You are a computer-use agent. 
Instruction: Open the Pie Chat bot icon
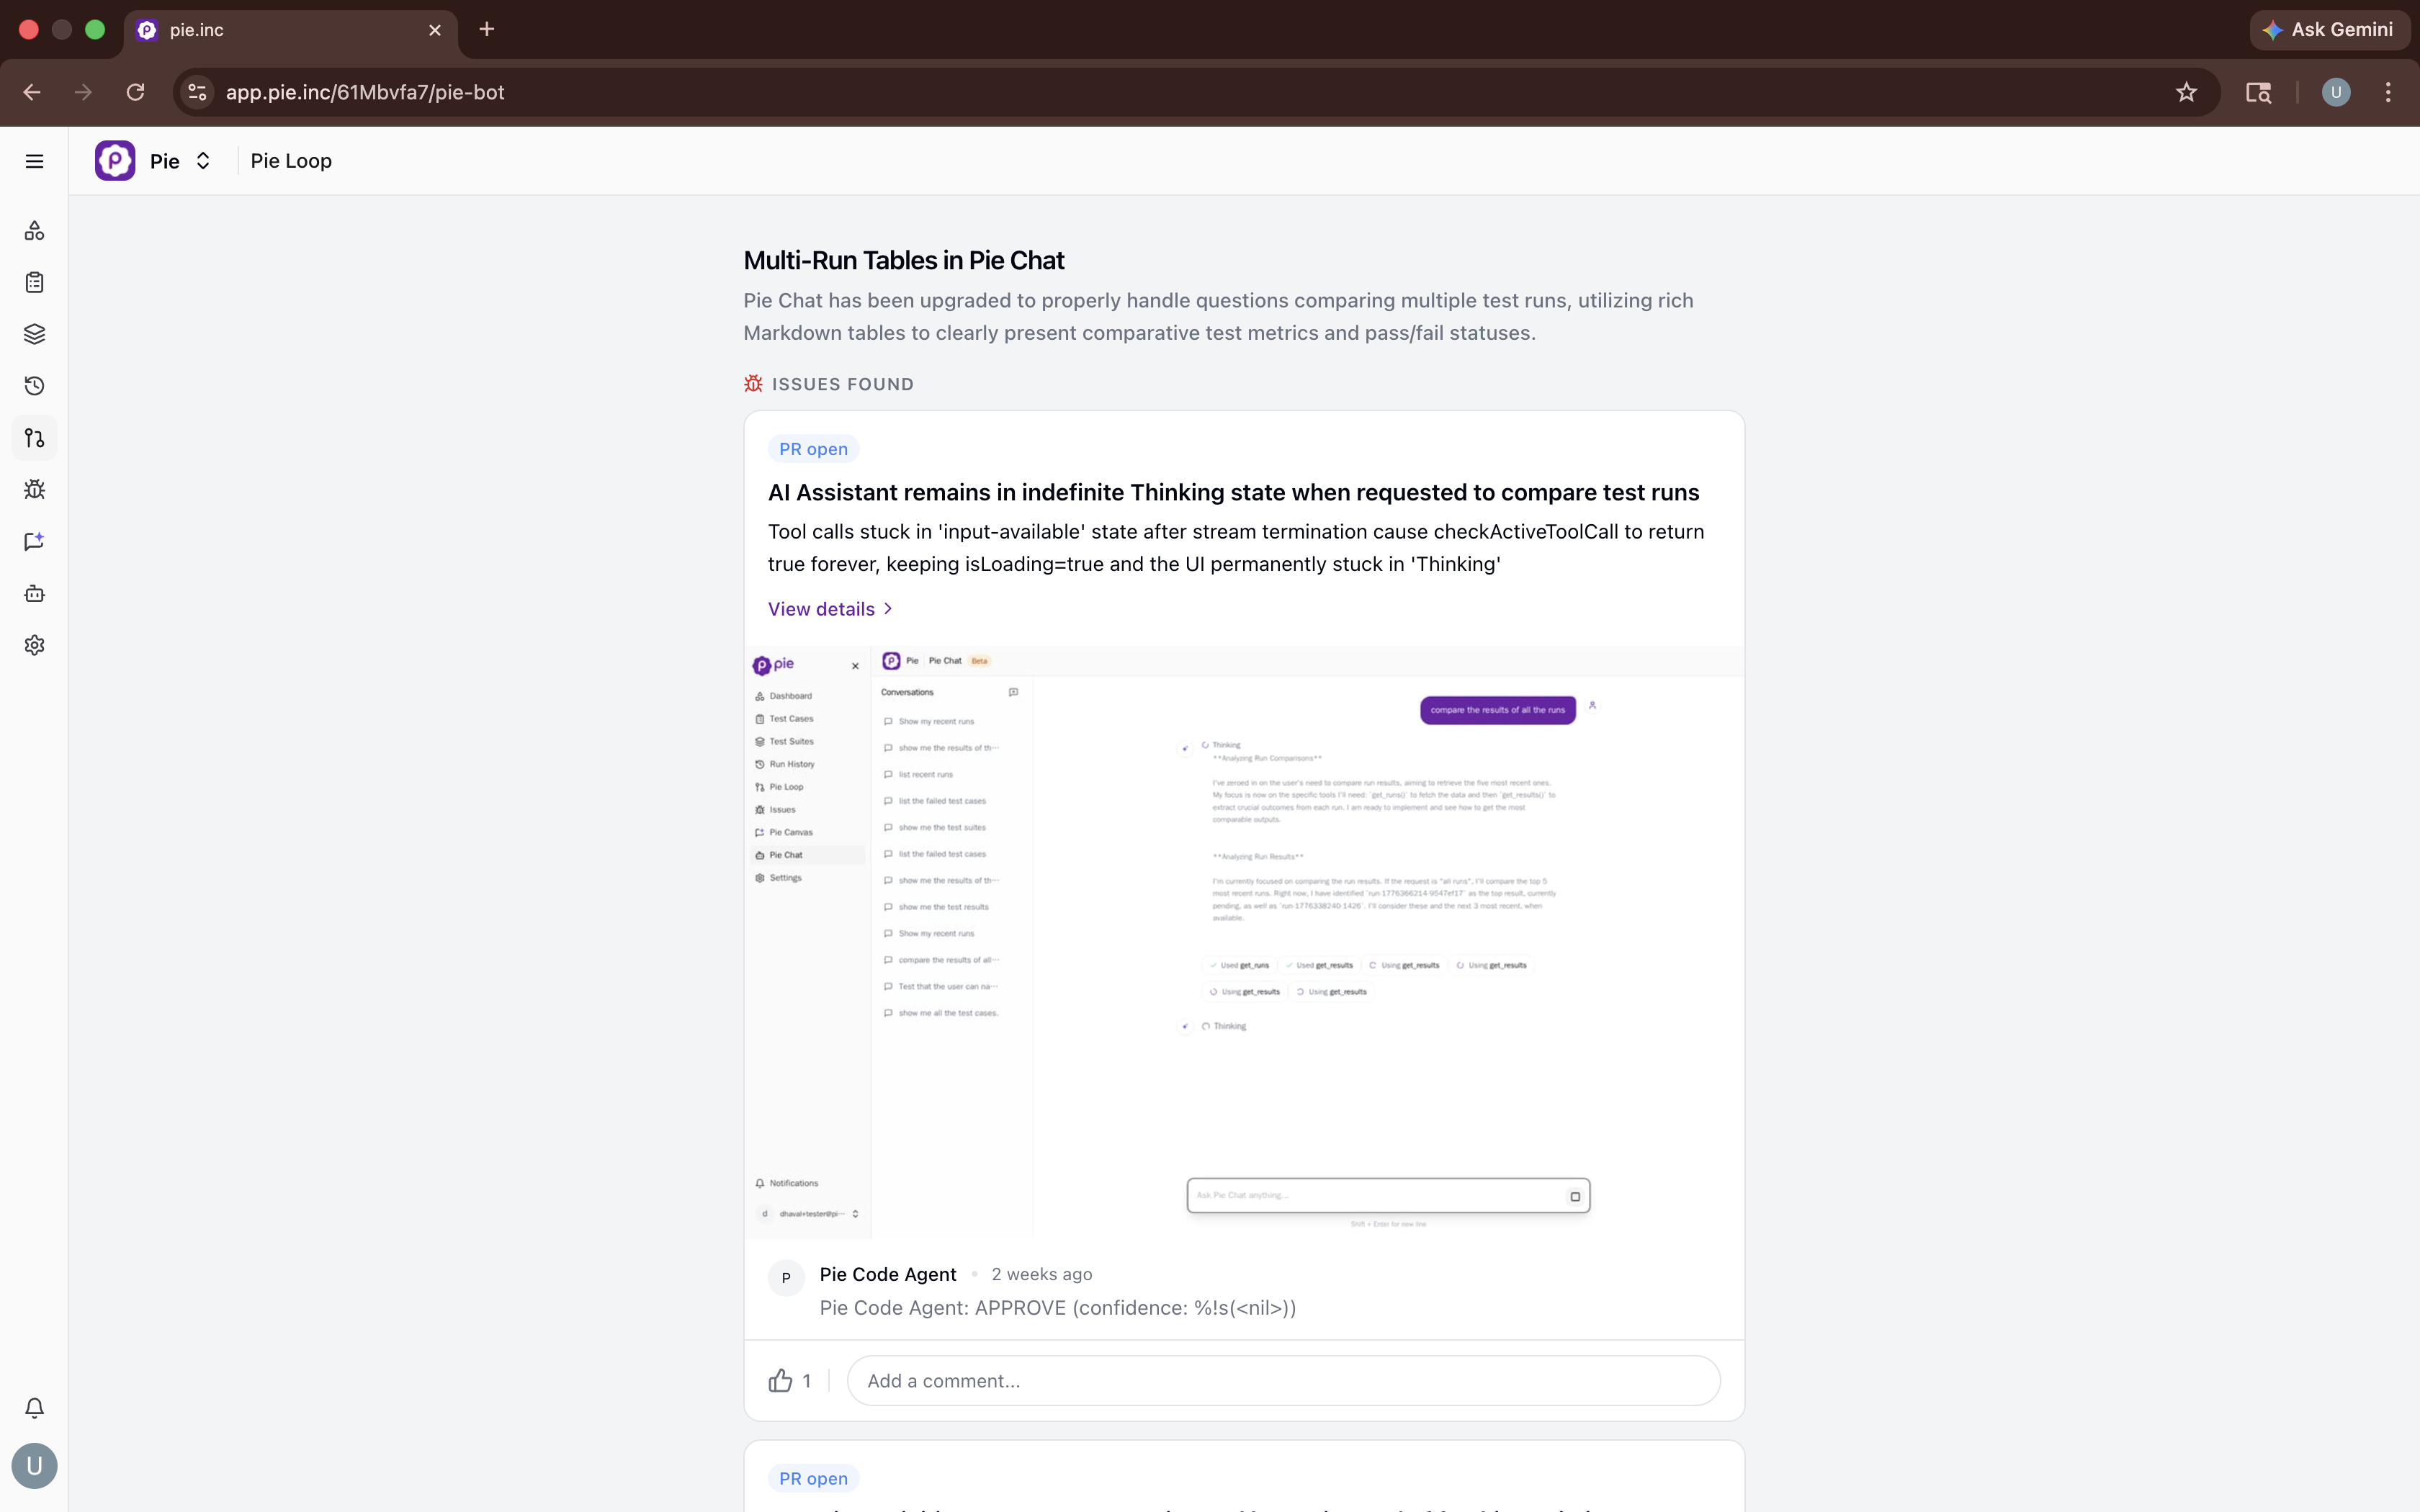pos(34,594)
